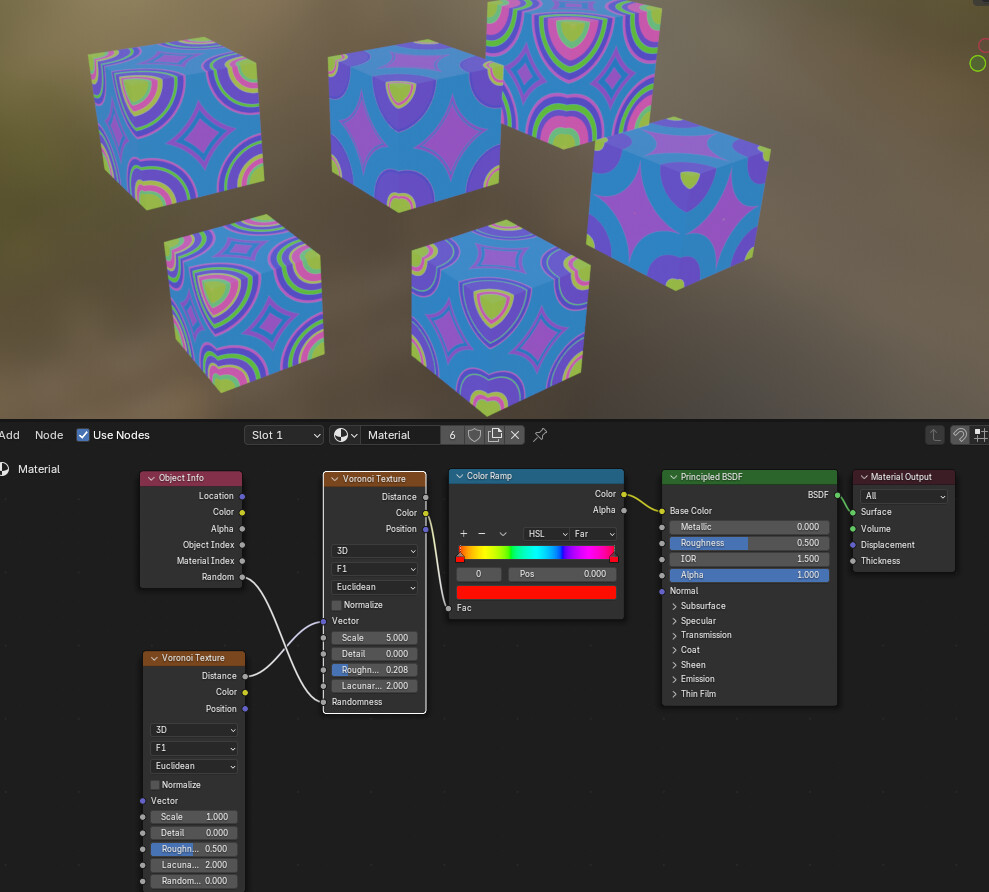Open Euclidean dropdown in upper Voronoi

pyautogui.click(x=374, y=587)
